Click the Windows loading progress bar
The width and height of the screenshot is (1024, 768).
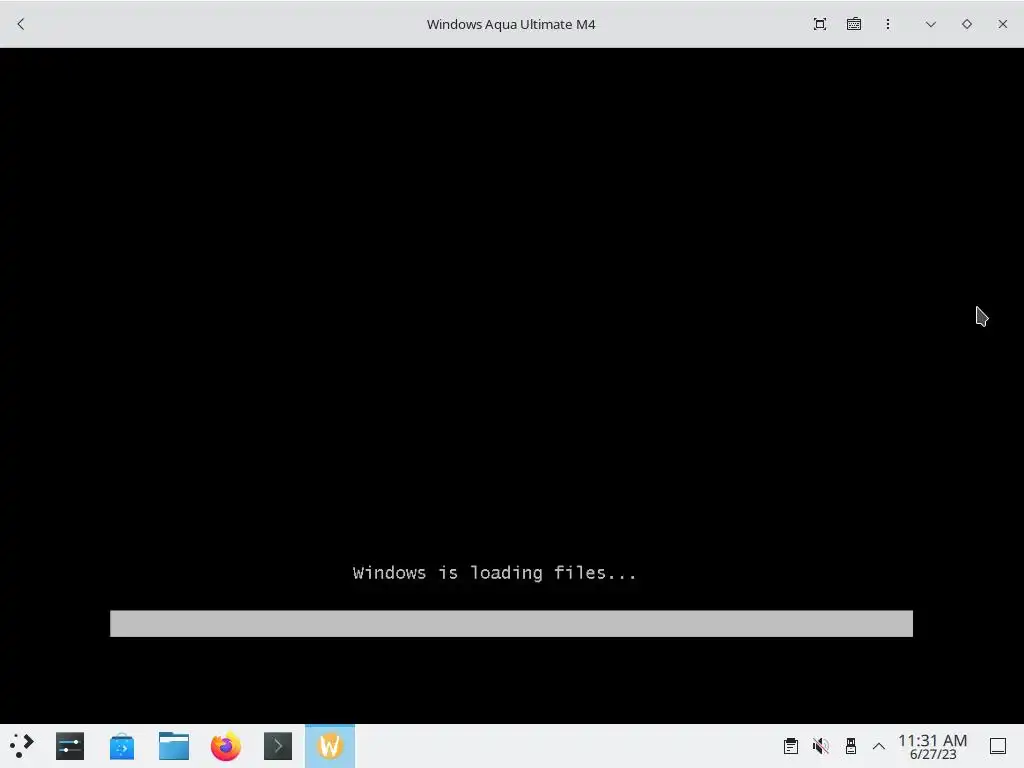point(511,624)
